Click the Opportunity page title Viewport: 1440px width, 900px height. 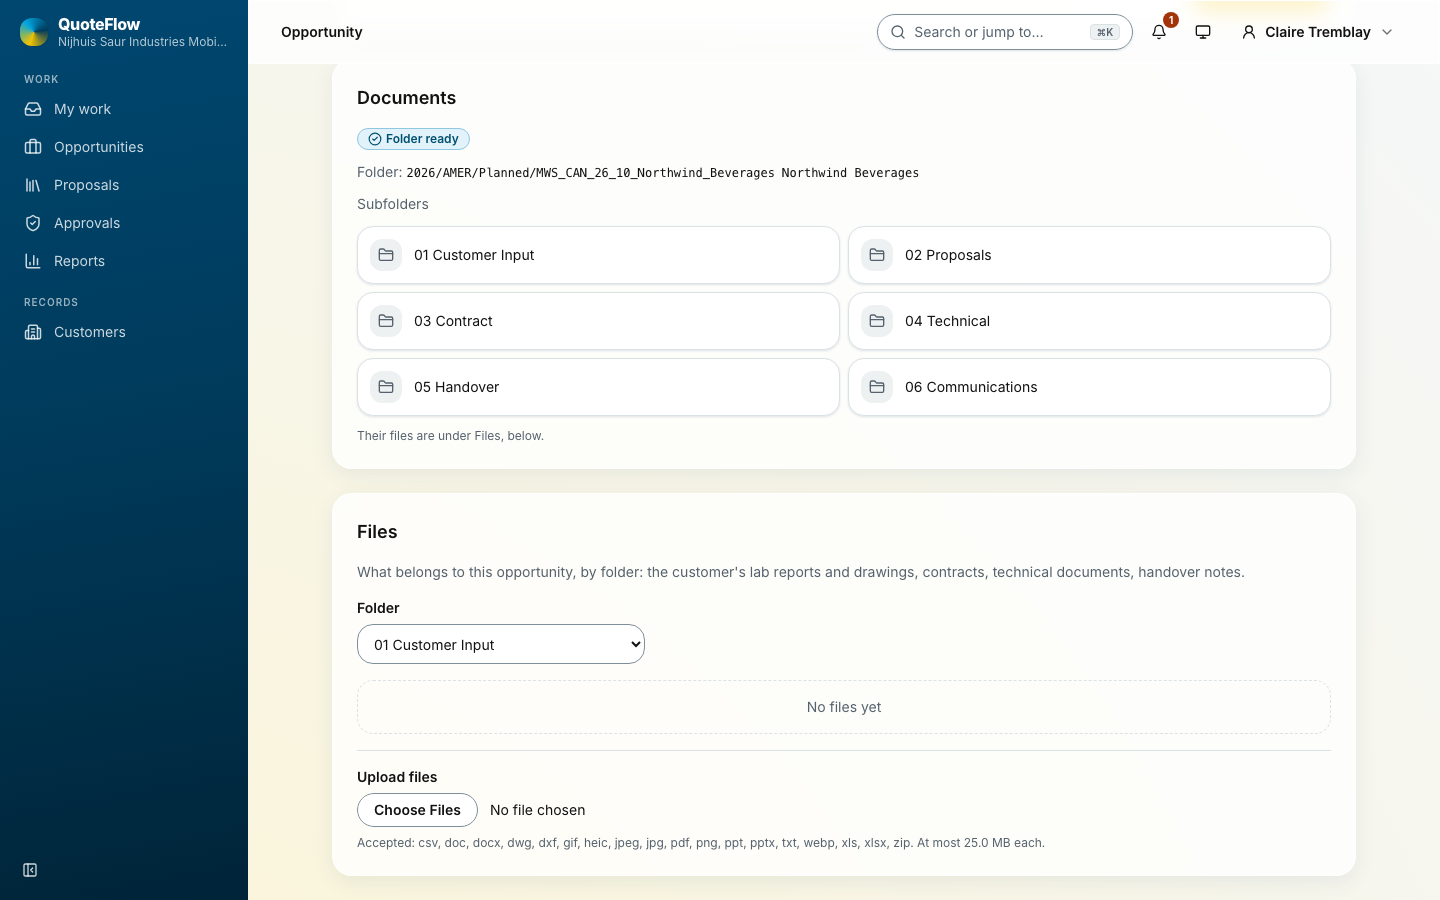pos(322,32)
